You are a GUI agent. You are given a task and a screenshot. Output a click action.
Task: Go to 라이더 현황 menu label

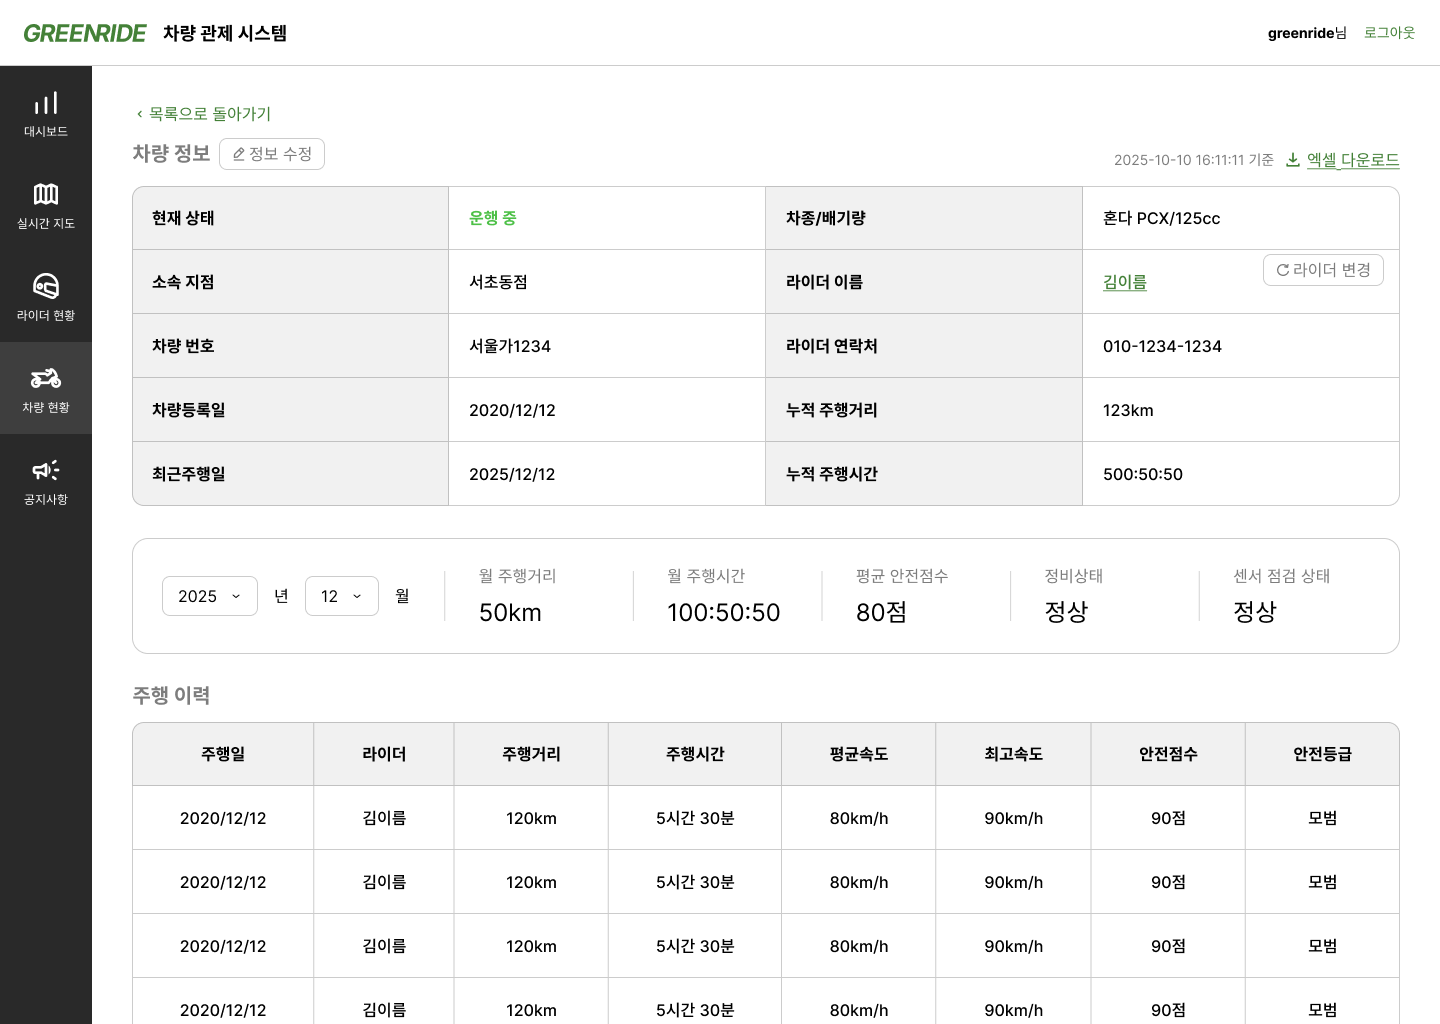point(46,316)
